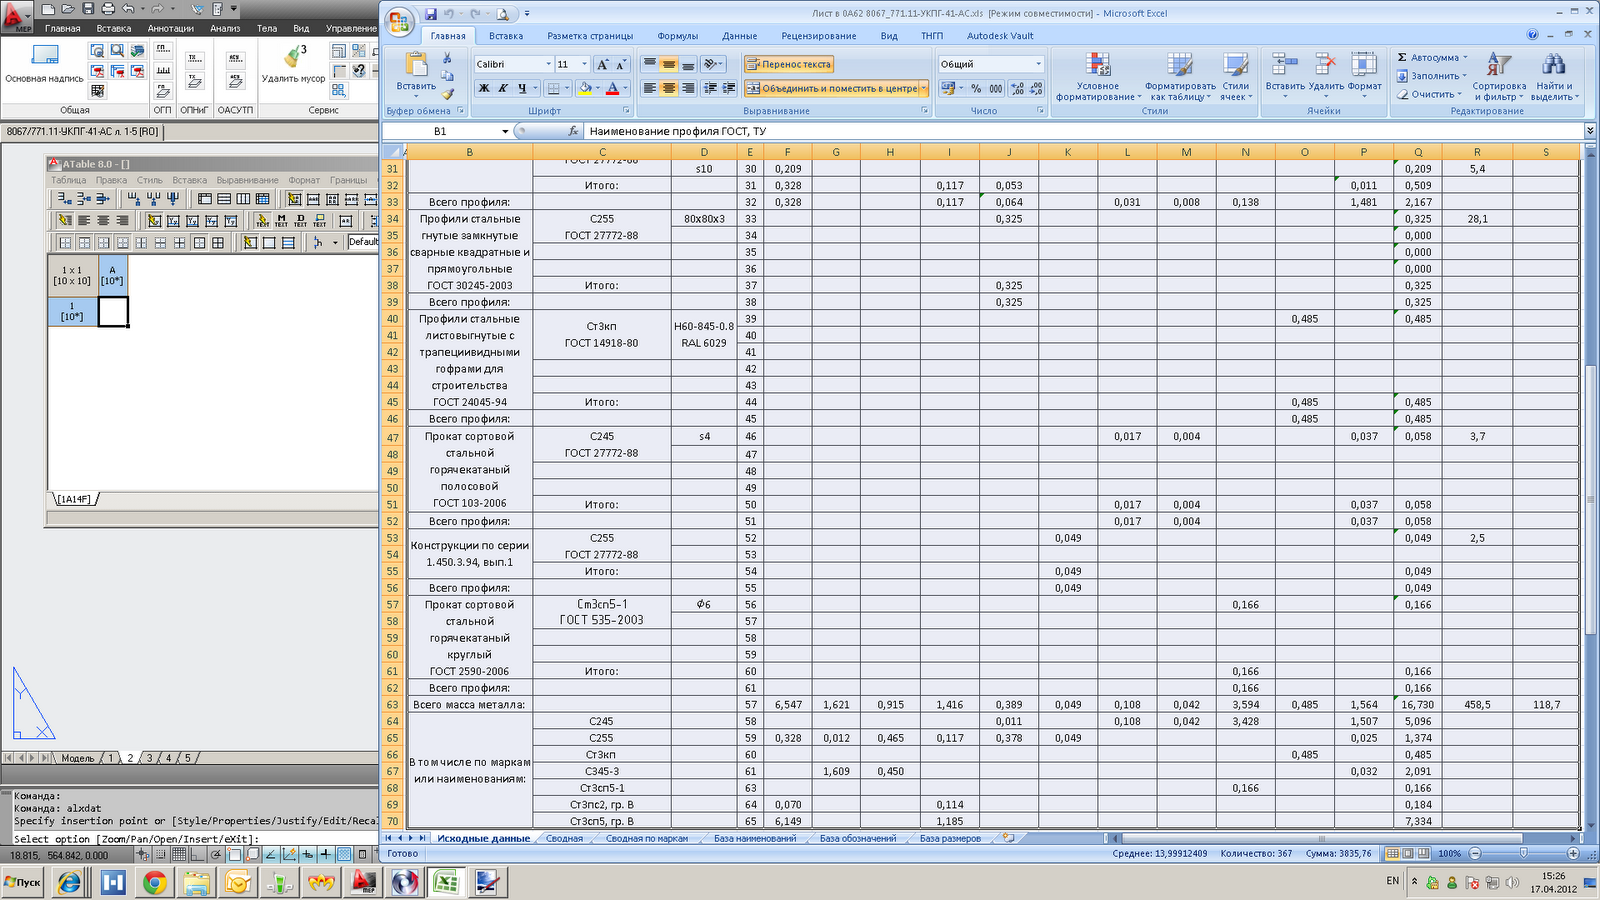Select the 1A14F tab in ATable
The image size is (1600, 900).
coord(74,499)
